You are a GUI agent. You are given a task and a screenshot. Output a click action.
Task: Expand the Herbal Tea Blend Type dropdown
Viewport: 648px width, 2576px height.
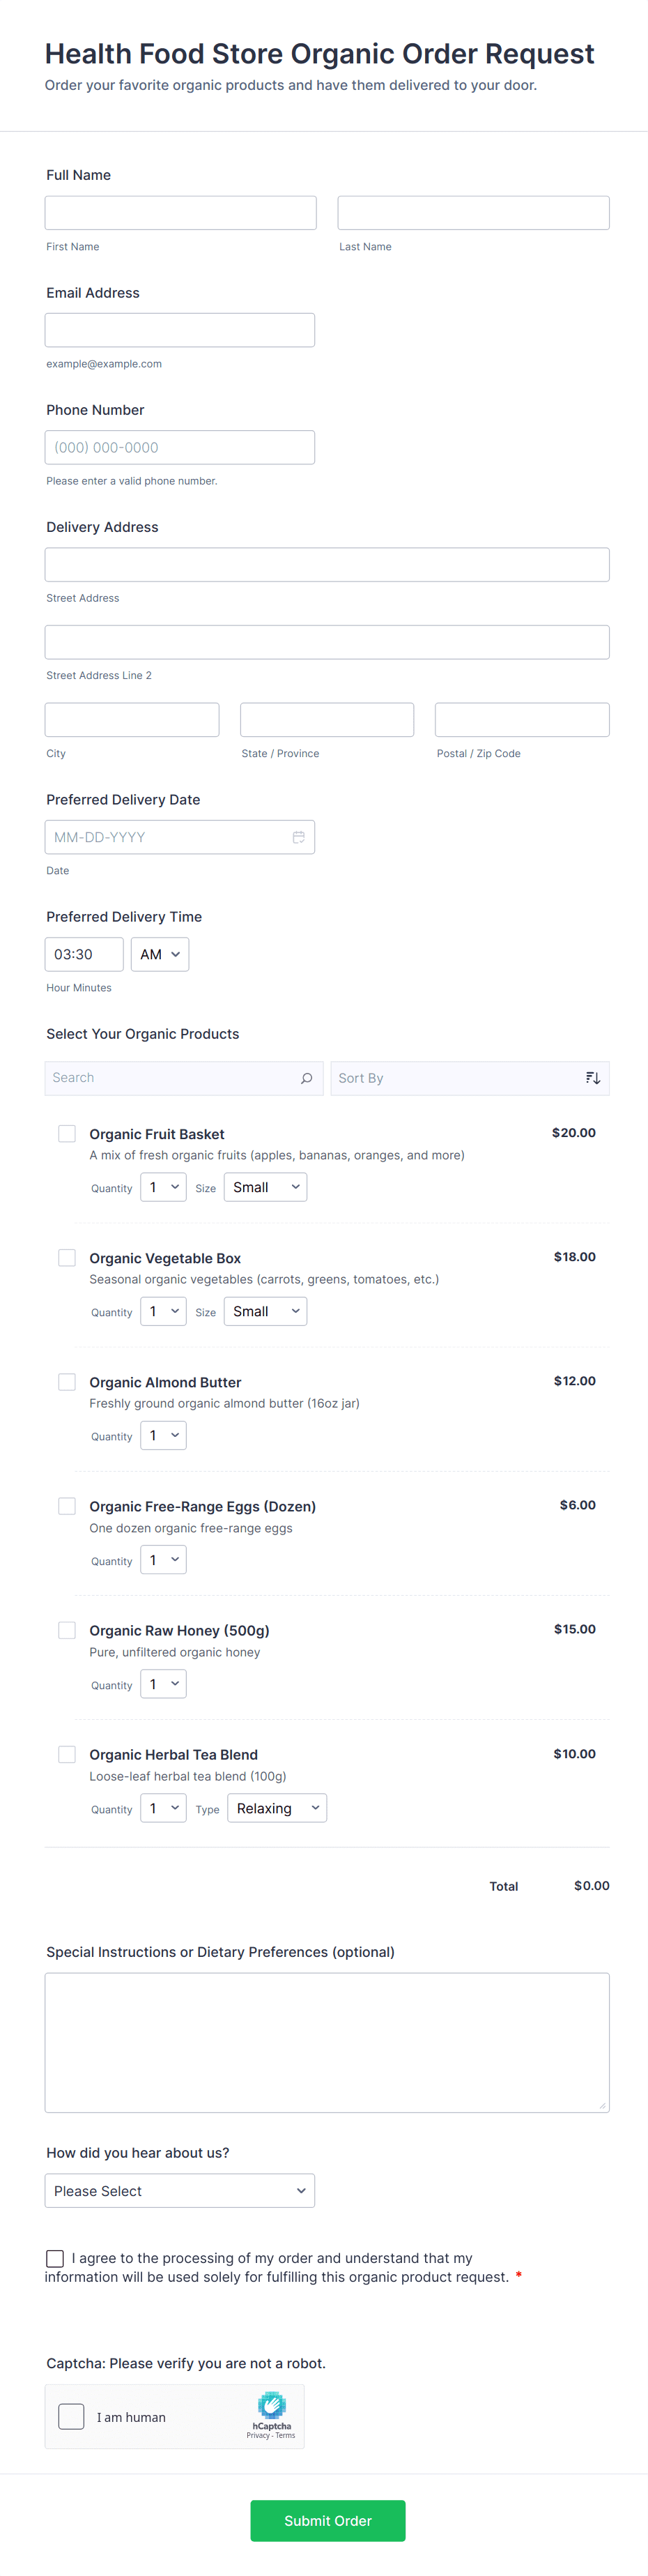pos(277,1808)
